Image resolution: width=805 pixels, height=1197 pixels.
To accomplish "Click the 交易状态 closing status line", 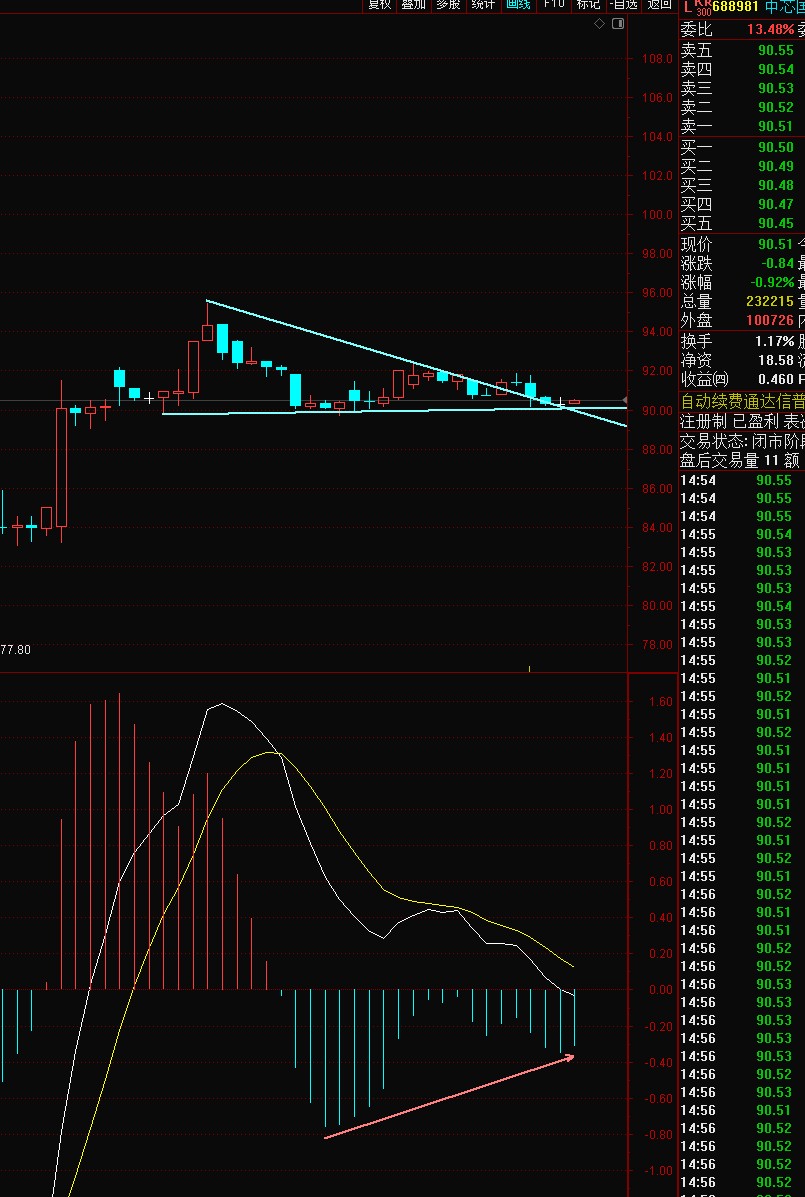I will [x=742, y=442].
